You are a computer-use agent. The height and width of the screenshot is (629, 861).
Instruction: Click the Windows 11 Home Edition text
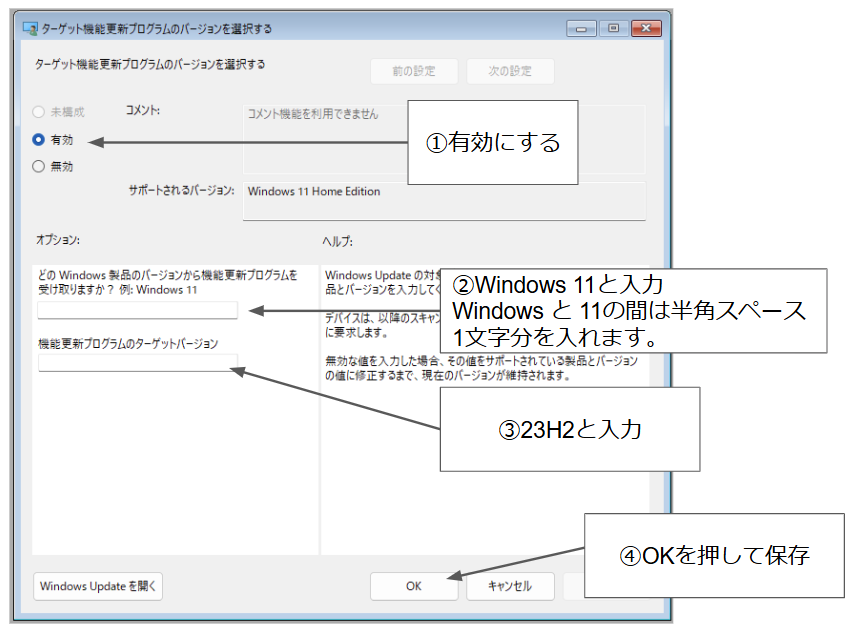(x=314, y=191)
